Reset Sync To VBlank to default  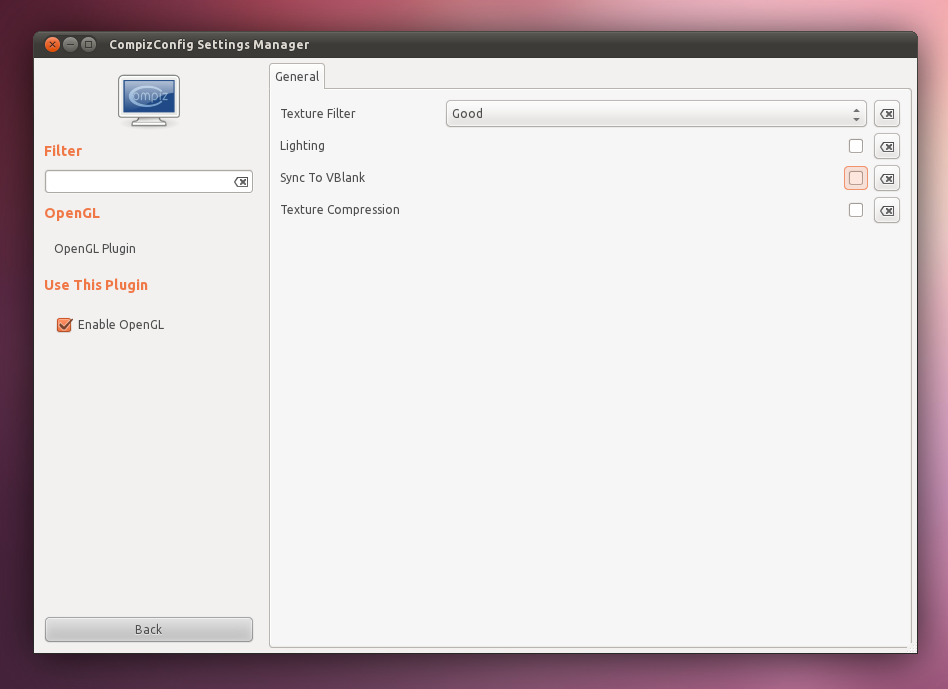point(886,178)
